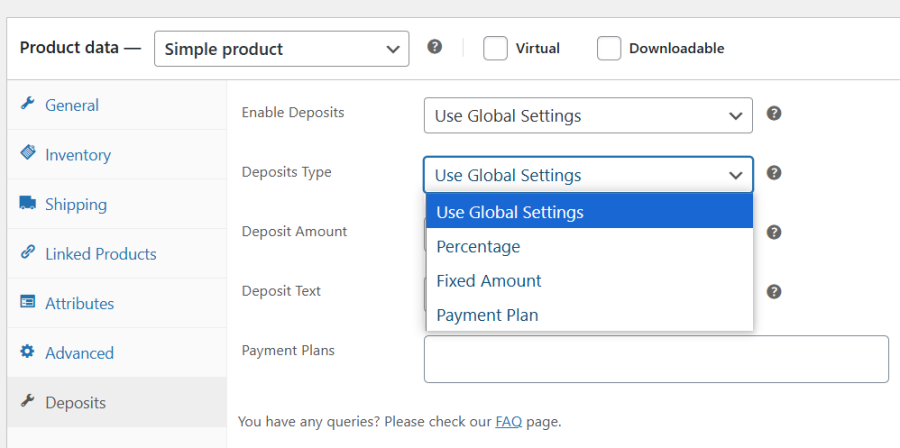Click the Inventory tag icon

coord(28,154)
